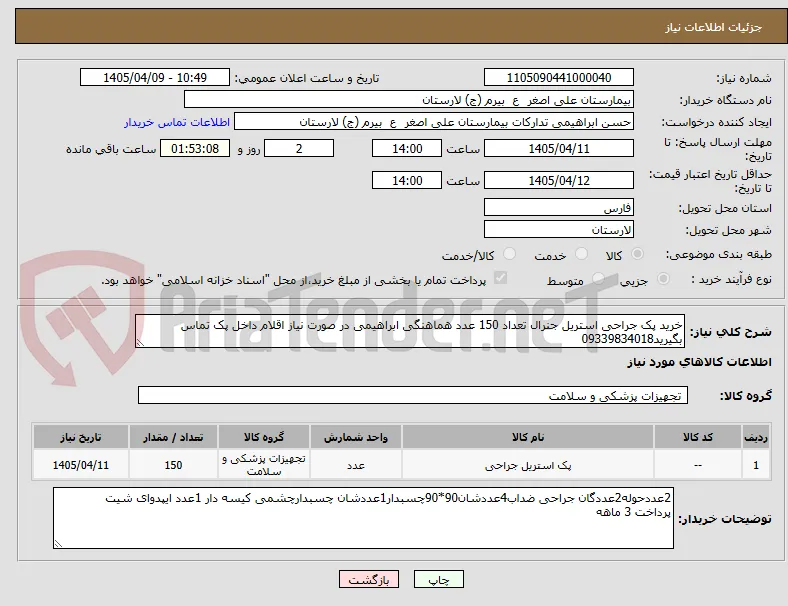Click the پک استریل جراحی table cell
The height and width of the screenshot is (606, 788).
pyautogui.click(x=528, y=465)
